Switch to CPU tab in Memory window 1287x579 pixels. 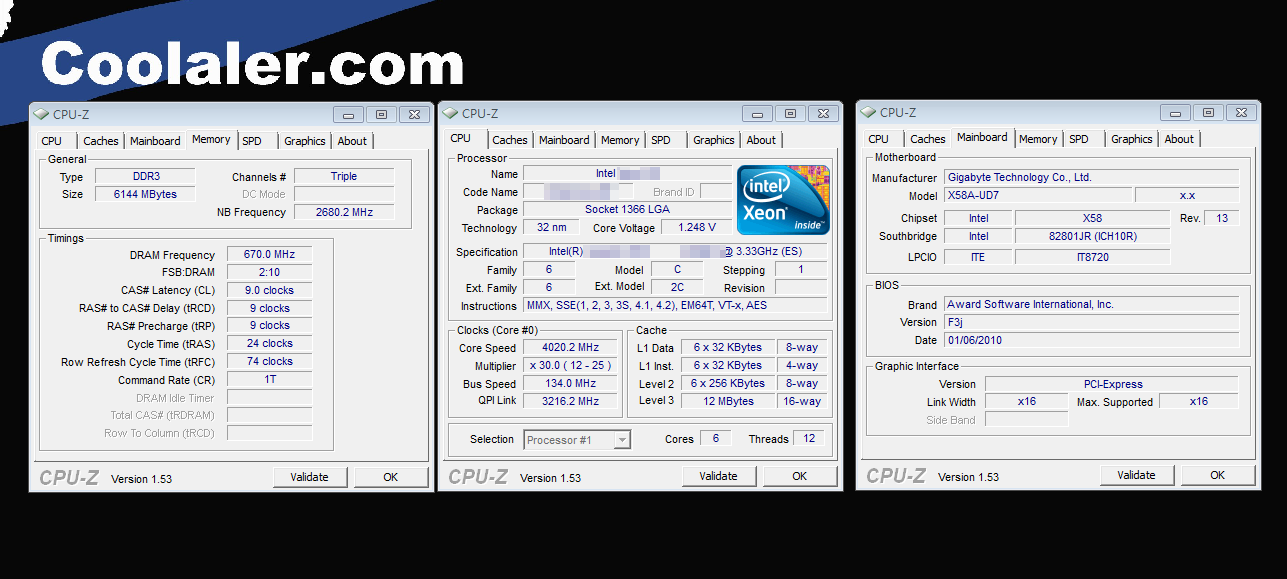coord(52,141)
